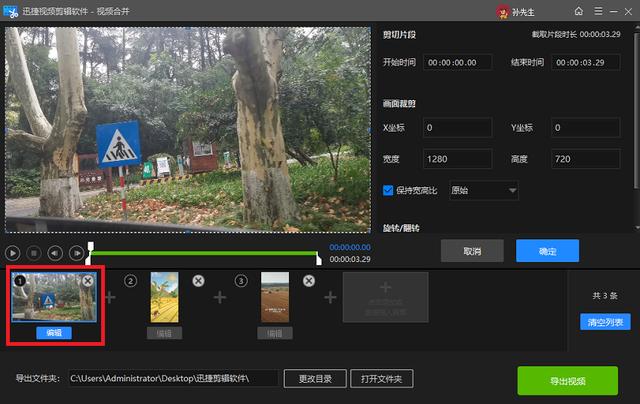Click plus sign after clip 3

tap(330, 297)
